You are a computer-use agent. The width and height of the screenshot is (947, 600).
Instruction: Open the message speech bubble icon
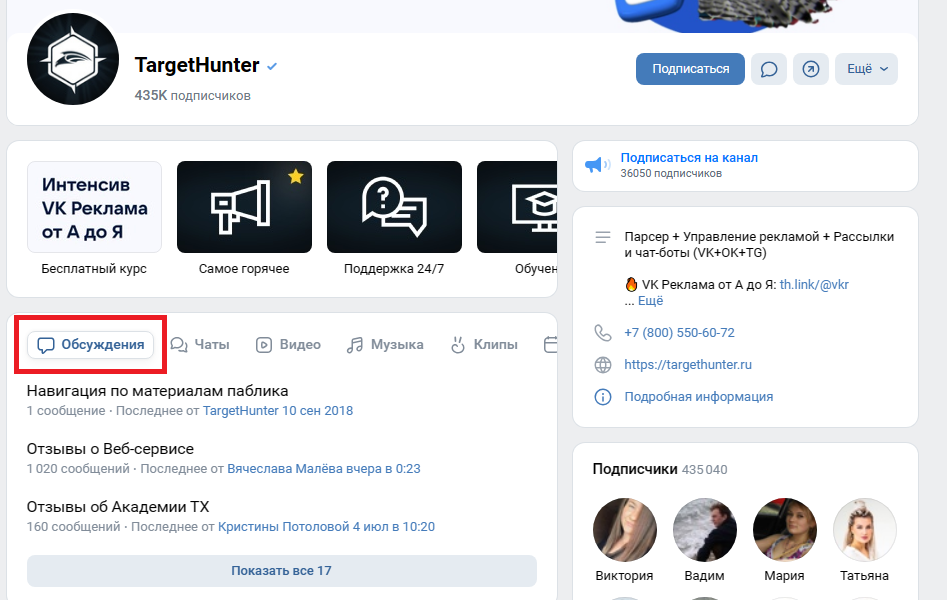(x=768, y=69)
